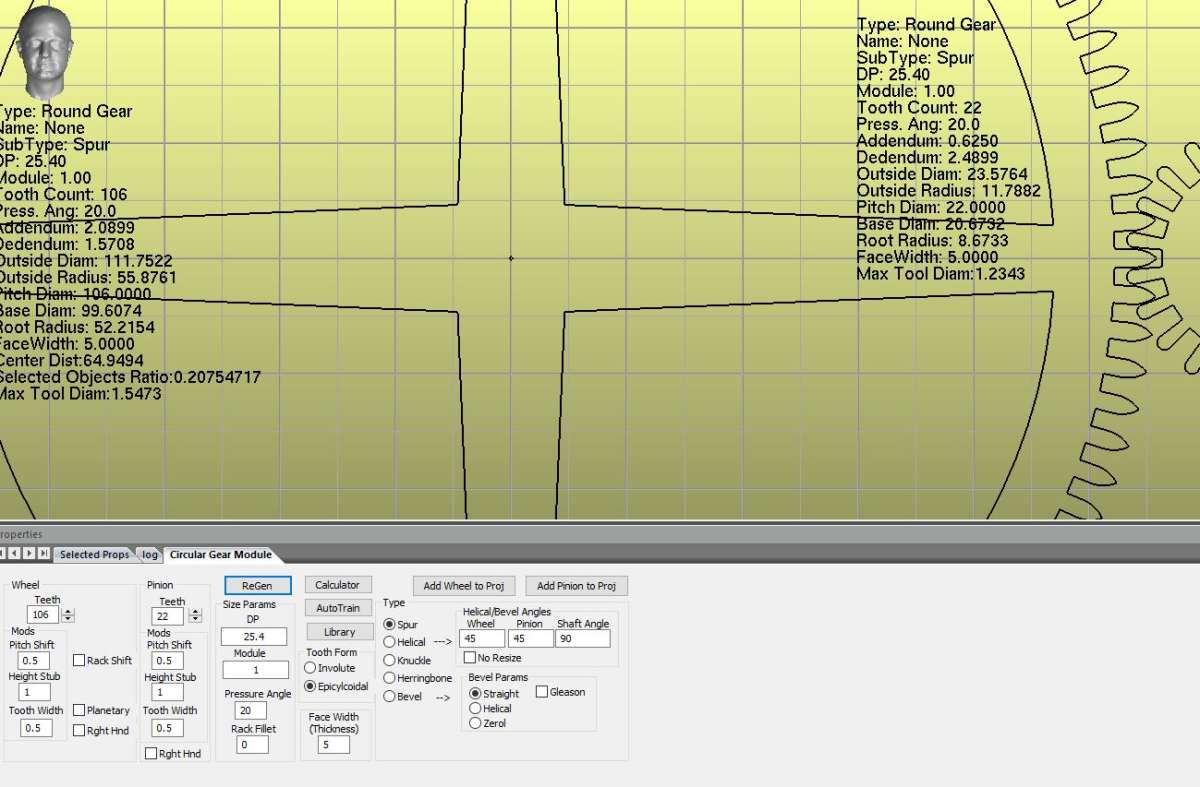
Task: Focus the Pinion Teeth field
Action: tap(170, 616)
